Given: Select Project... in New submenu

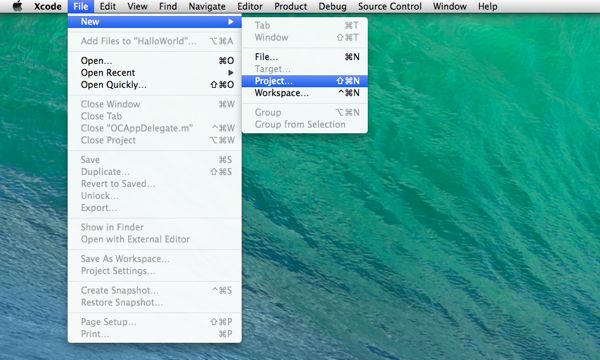Looking at the screenshot, I should [x=305, y=81].
